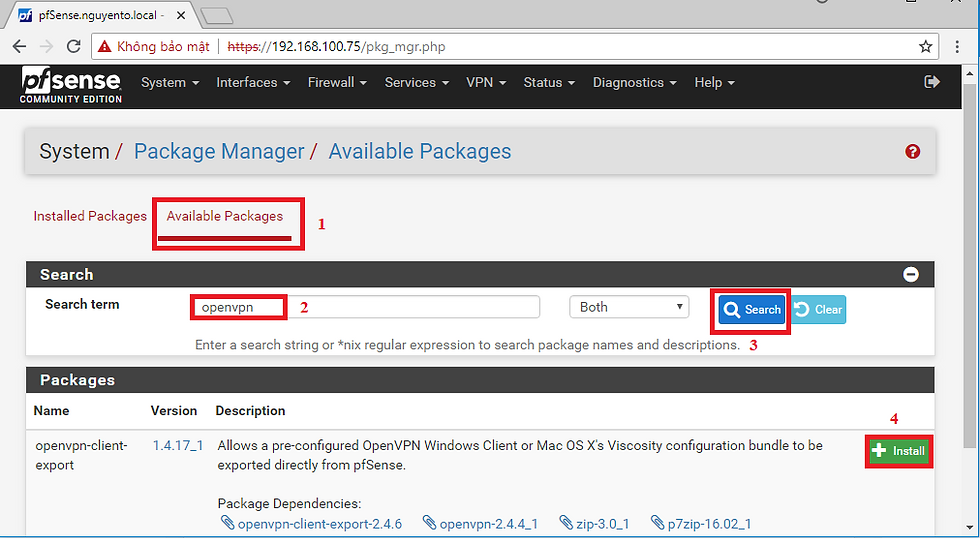Open the Diagnostics menu
This screenshot has width=980, height=538.
634,82
